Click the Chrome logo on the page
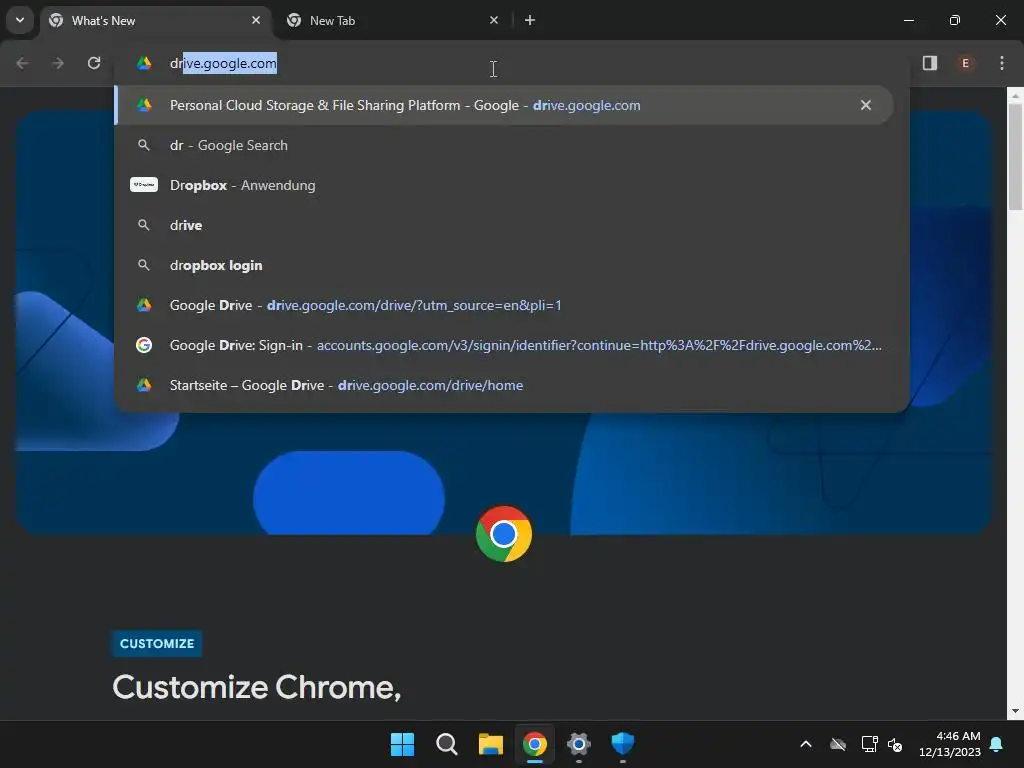 (x=504, y=534)
